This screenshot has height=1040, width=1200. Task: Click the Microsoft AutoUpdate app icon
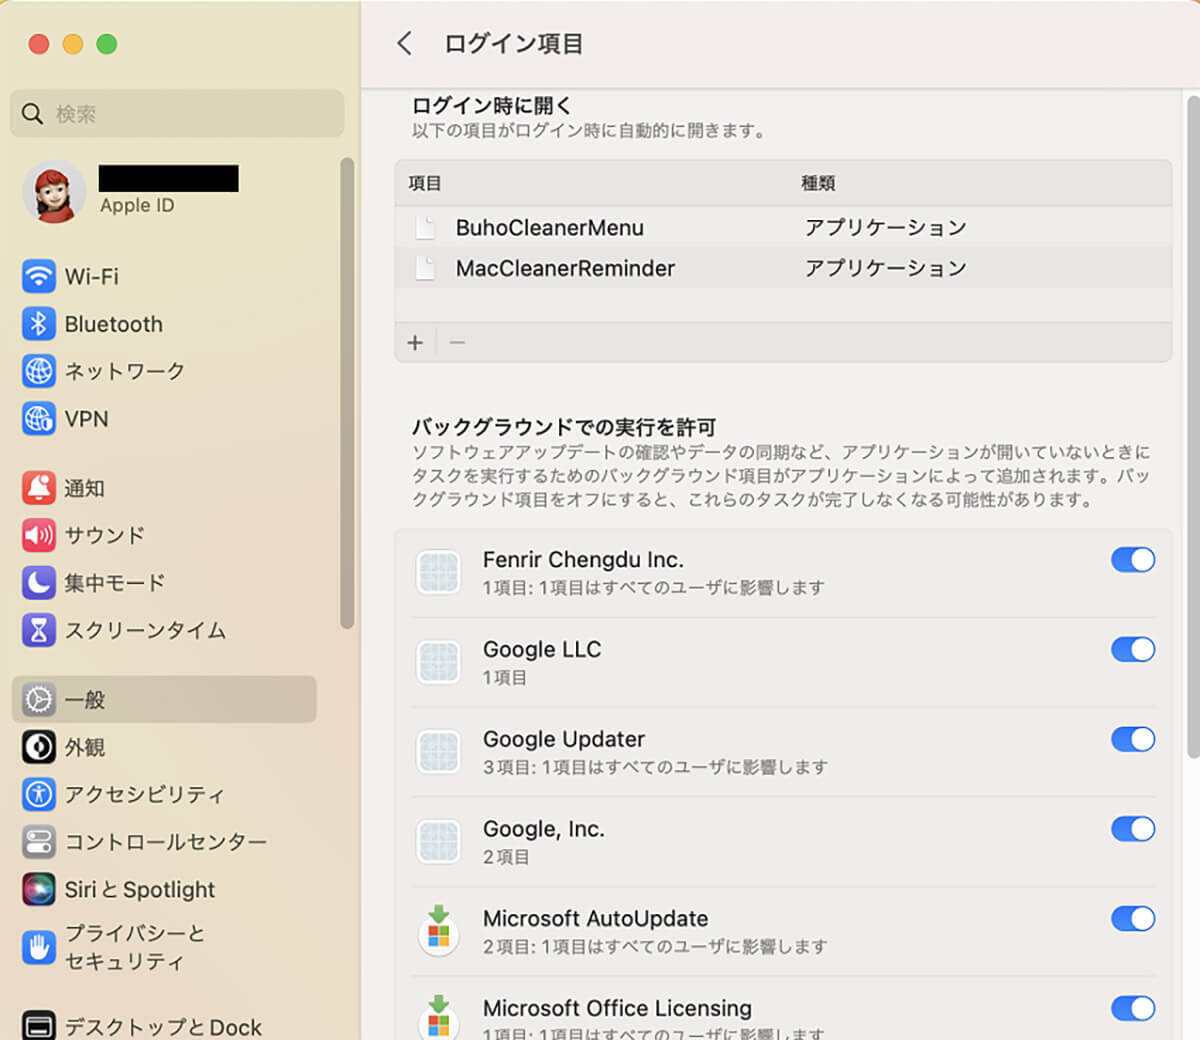438,931
